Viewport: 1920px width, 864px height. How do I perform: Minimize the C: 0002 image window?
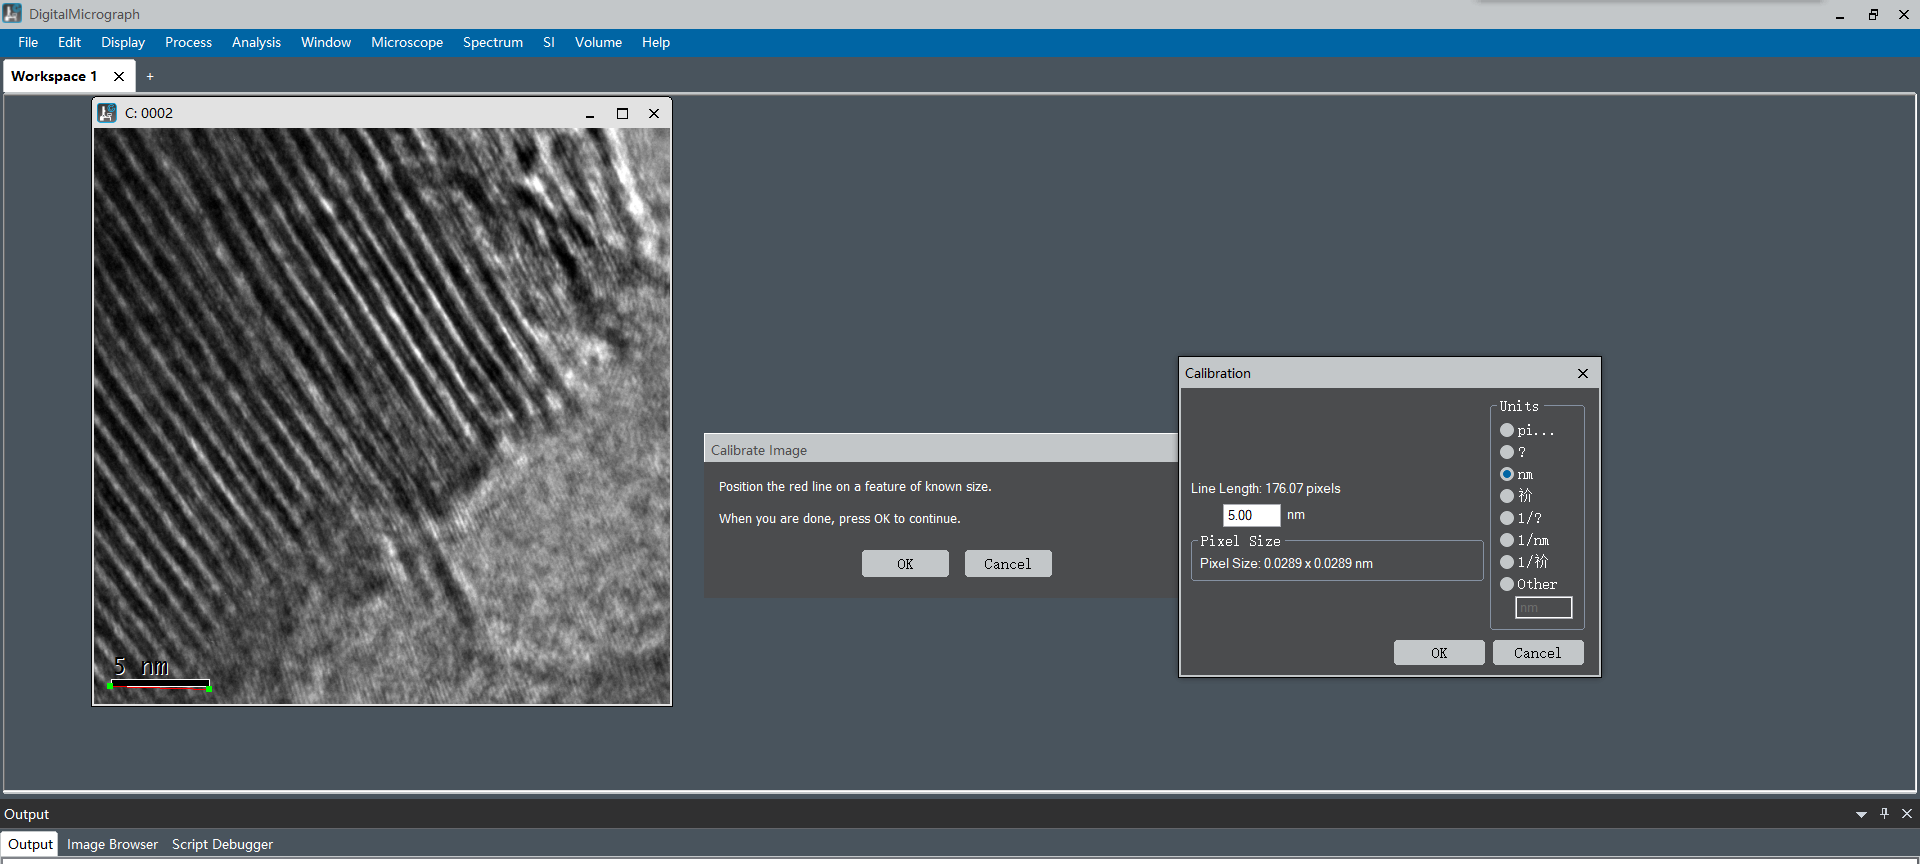(590, 114)
